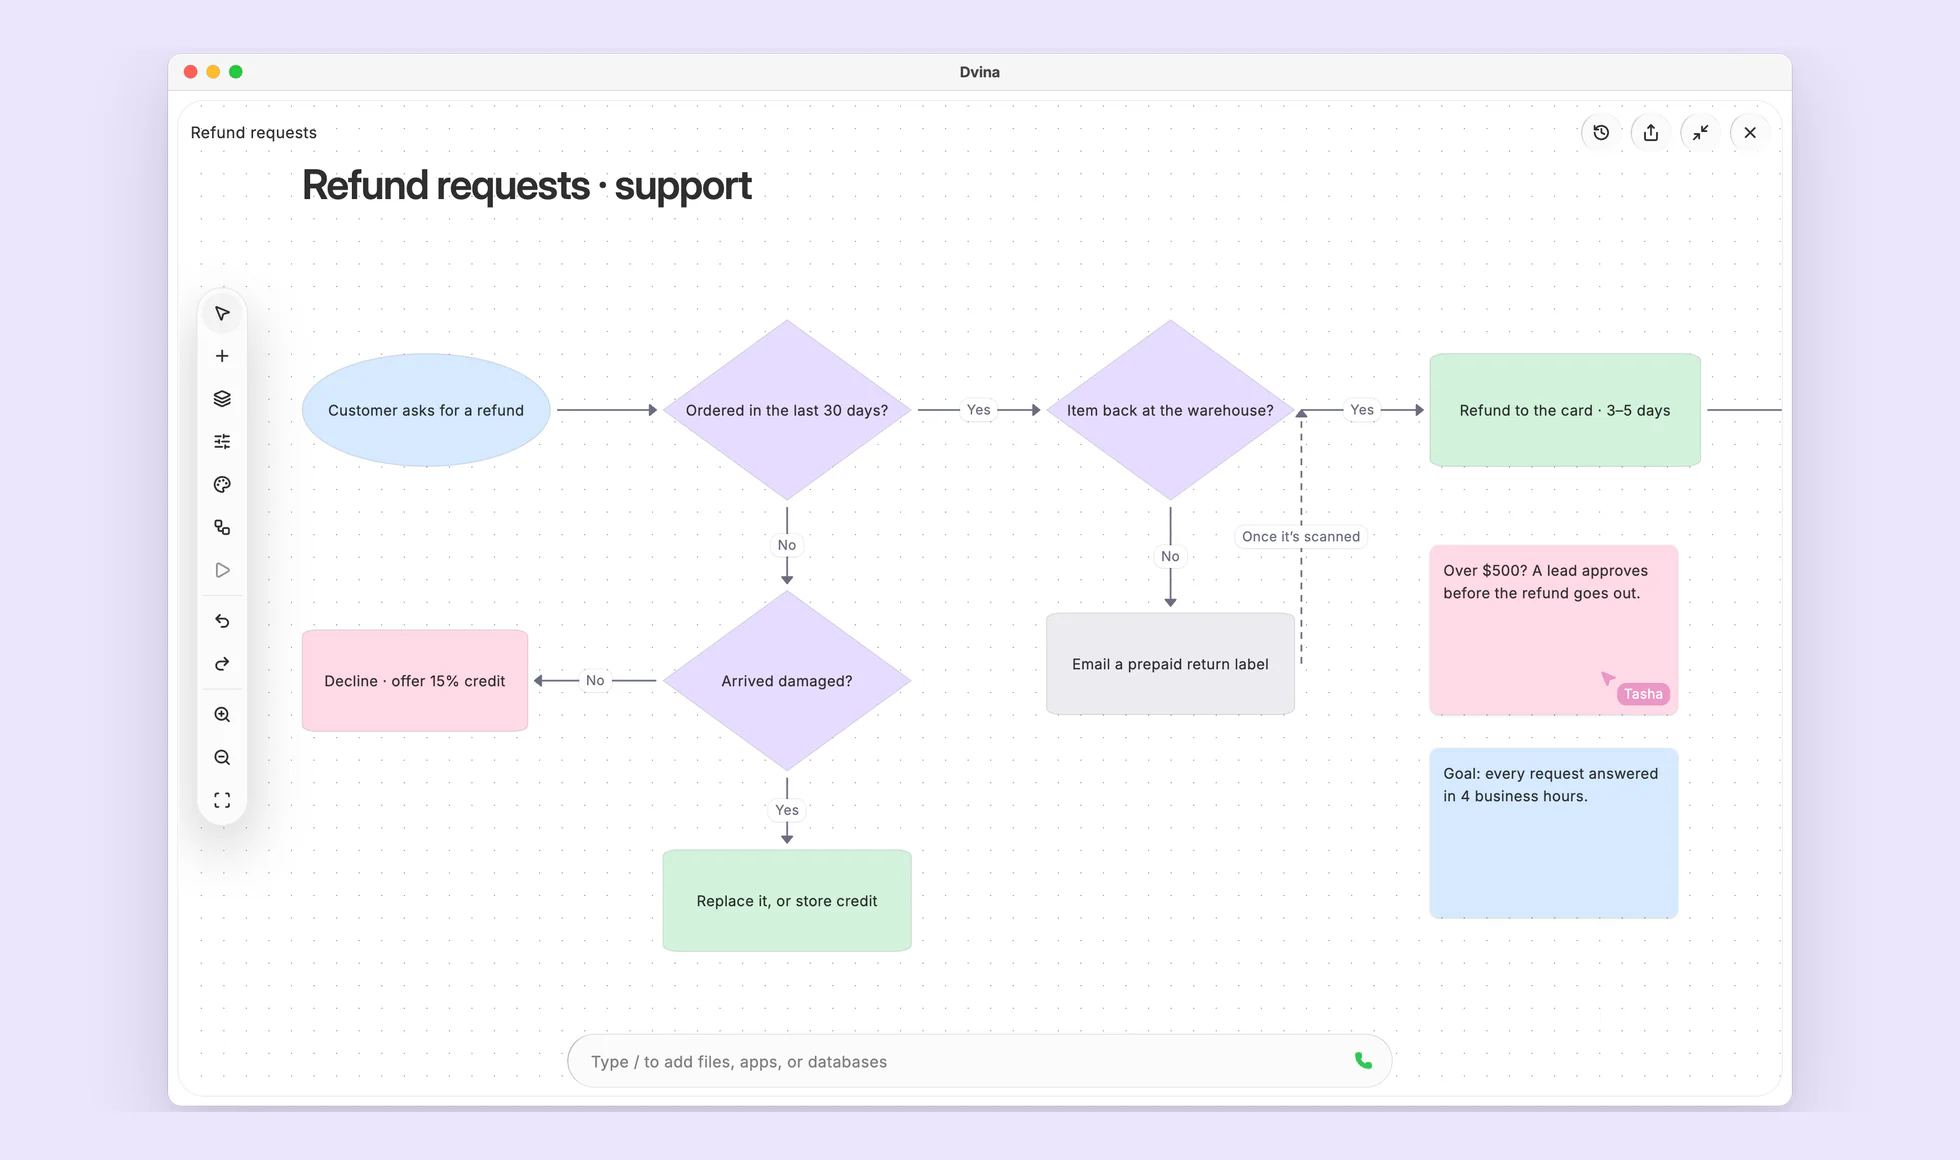Click 'No' label left of 'Arrived damaged?'
1960x1160 pixels.
[x=595, y=680]
